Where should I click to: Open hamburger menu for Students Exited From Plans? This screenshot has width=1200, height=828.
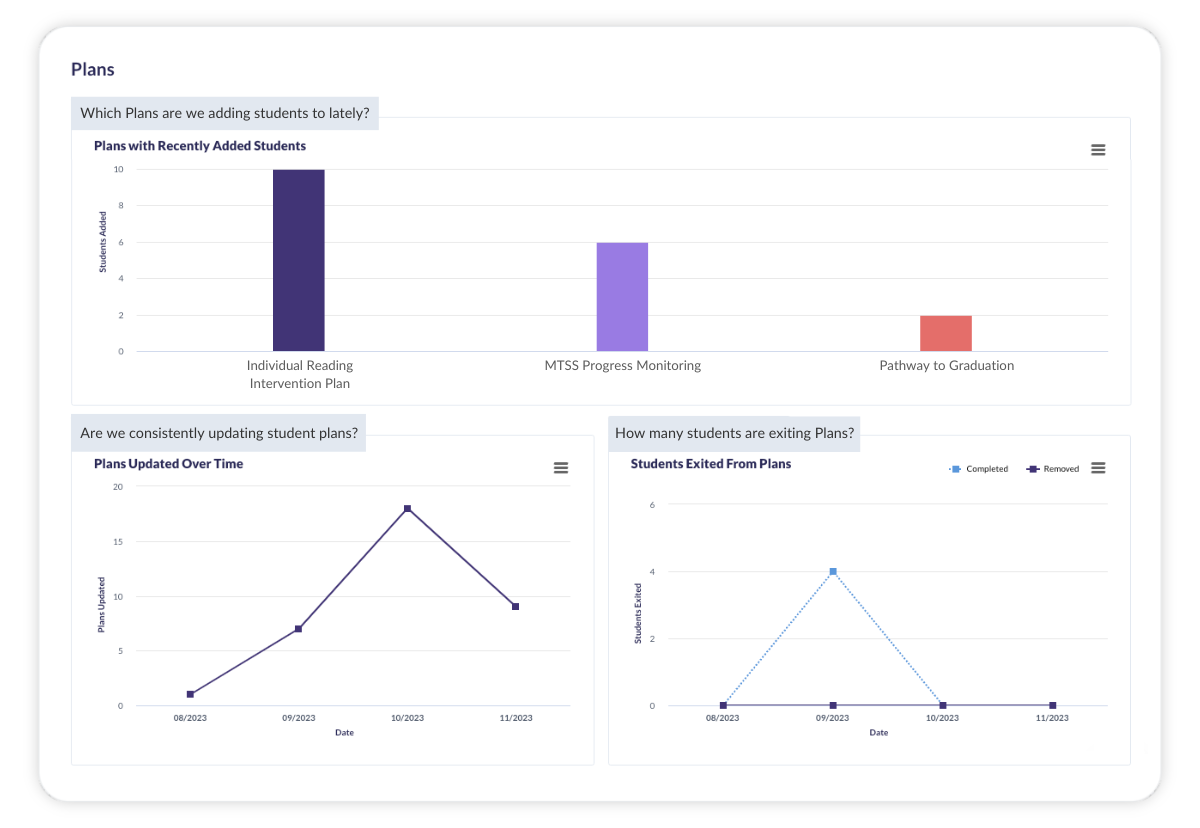click(1098, 468)
